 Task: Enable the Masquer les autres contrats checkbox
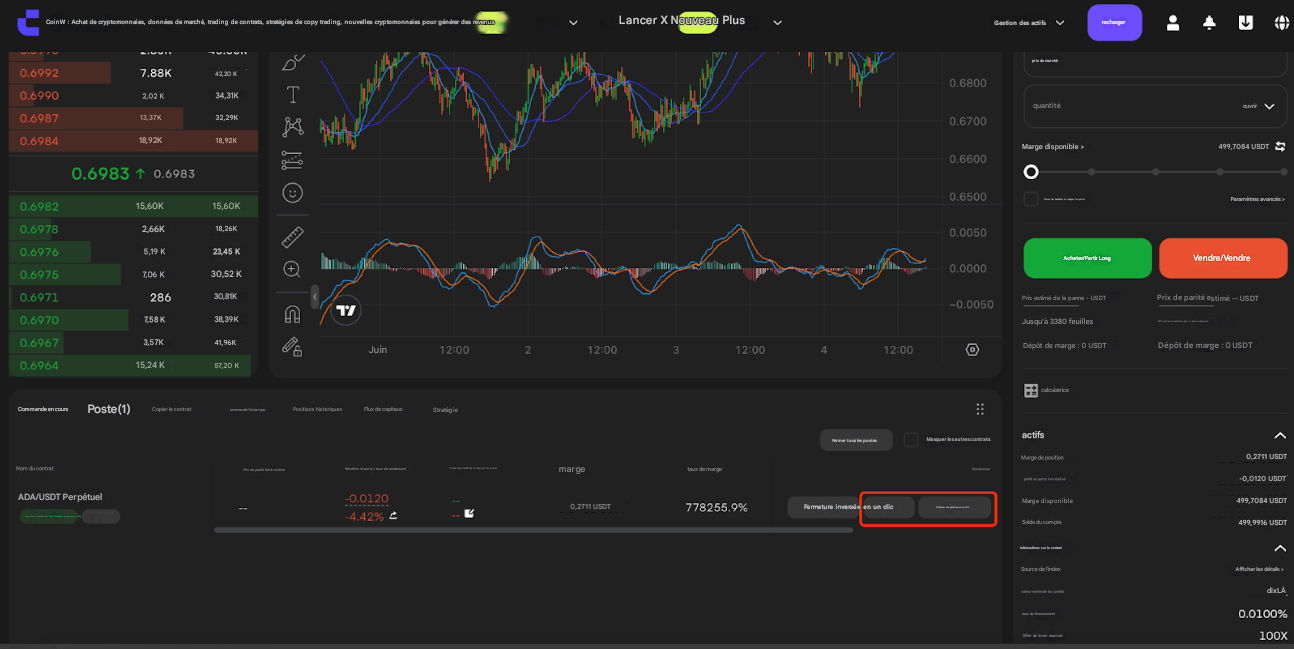coord(911,439)
